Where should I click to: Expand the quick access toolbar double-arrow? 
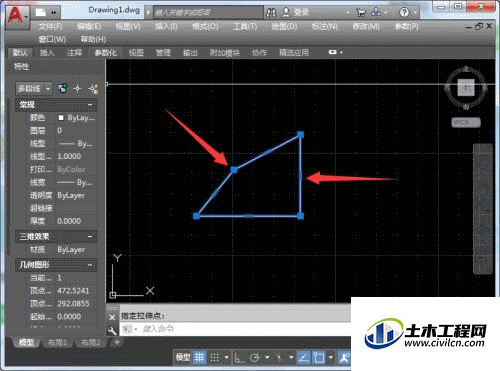click(x=54, y=13)
